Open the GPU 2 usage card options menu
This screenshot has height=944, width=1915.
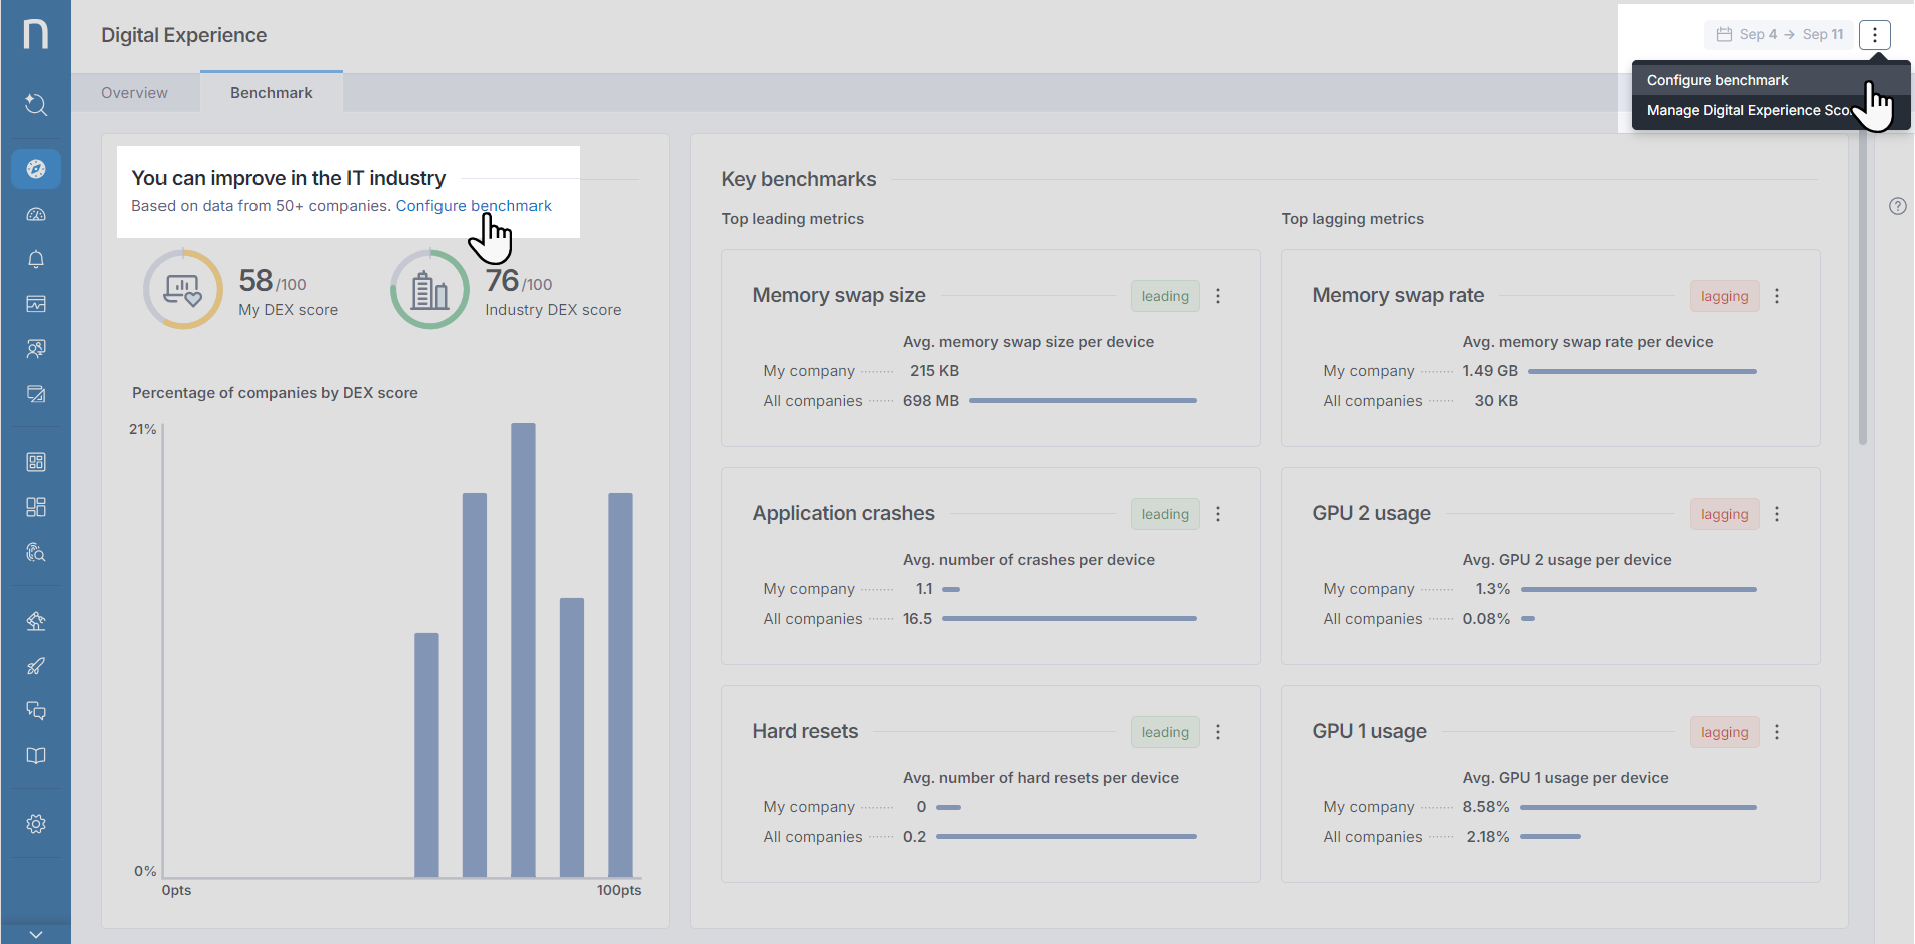[x=1776, y=514]
